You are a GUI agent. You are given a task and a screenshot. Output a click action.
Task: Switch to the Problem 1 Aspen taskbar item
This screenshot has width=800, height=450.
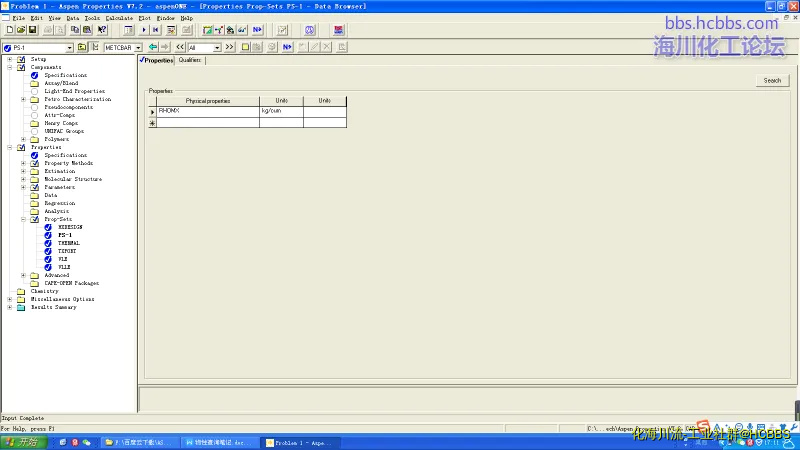coord(301,443)
